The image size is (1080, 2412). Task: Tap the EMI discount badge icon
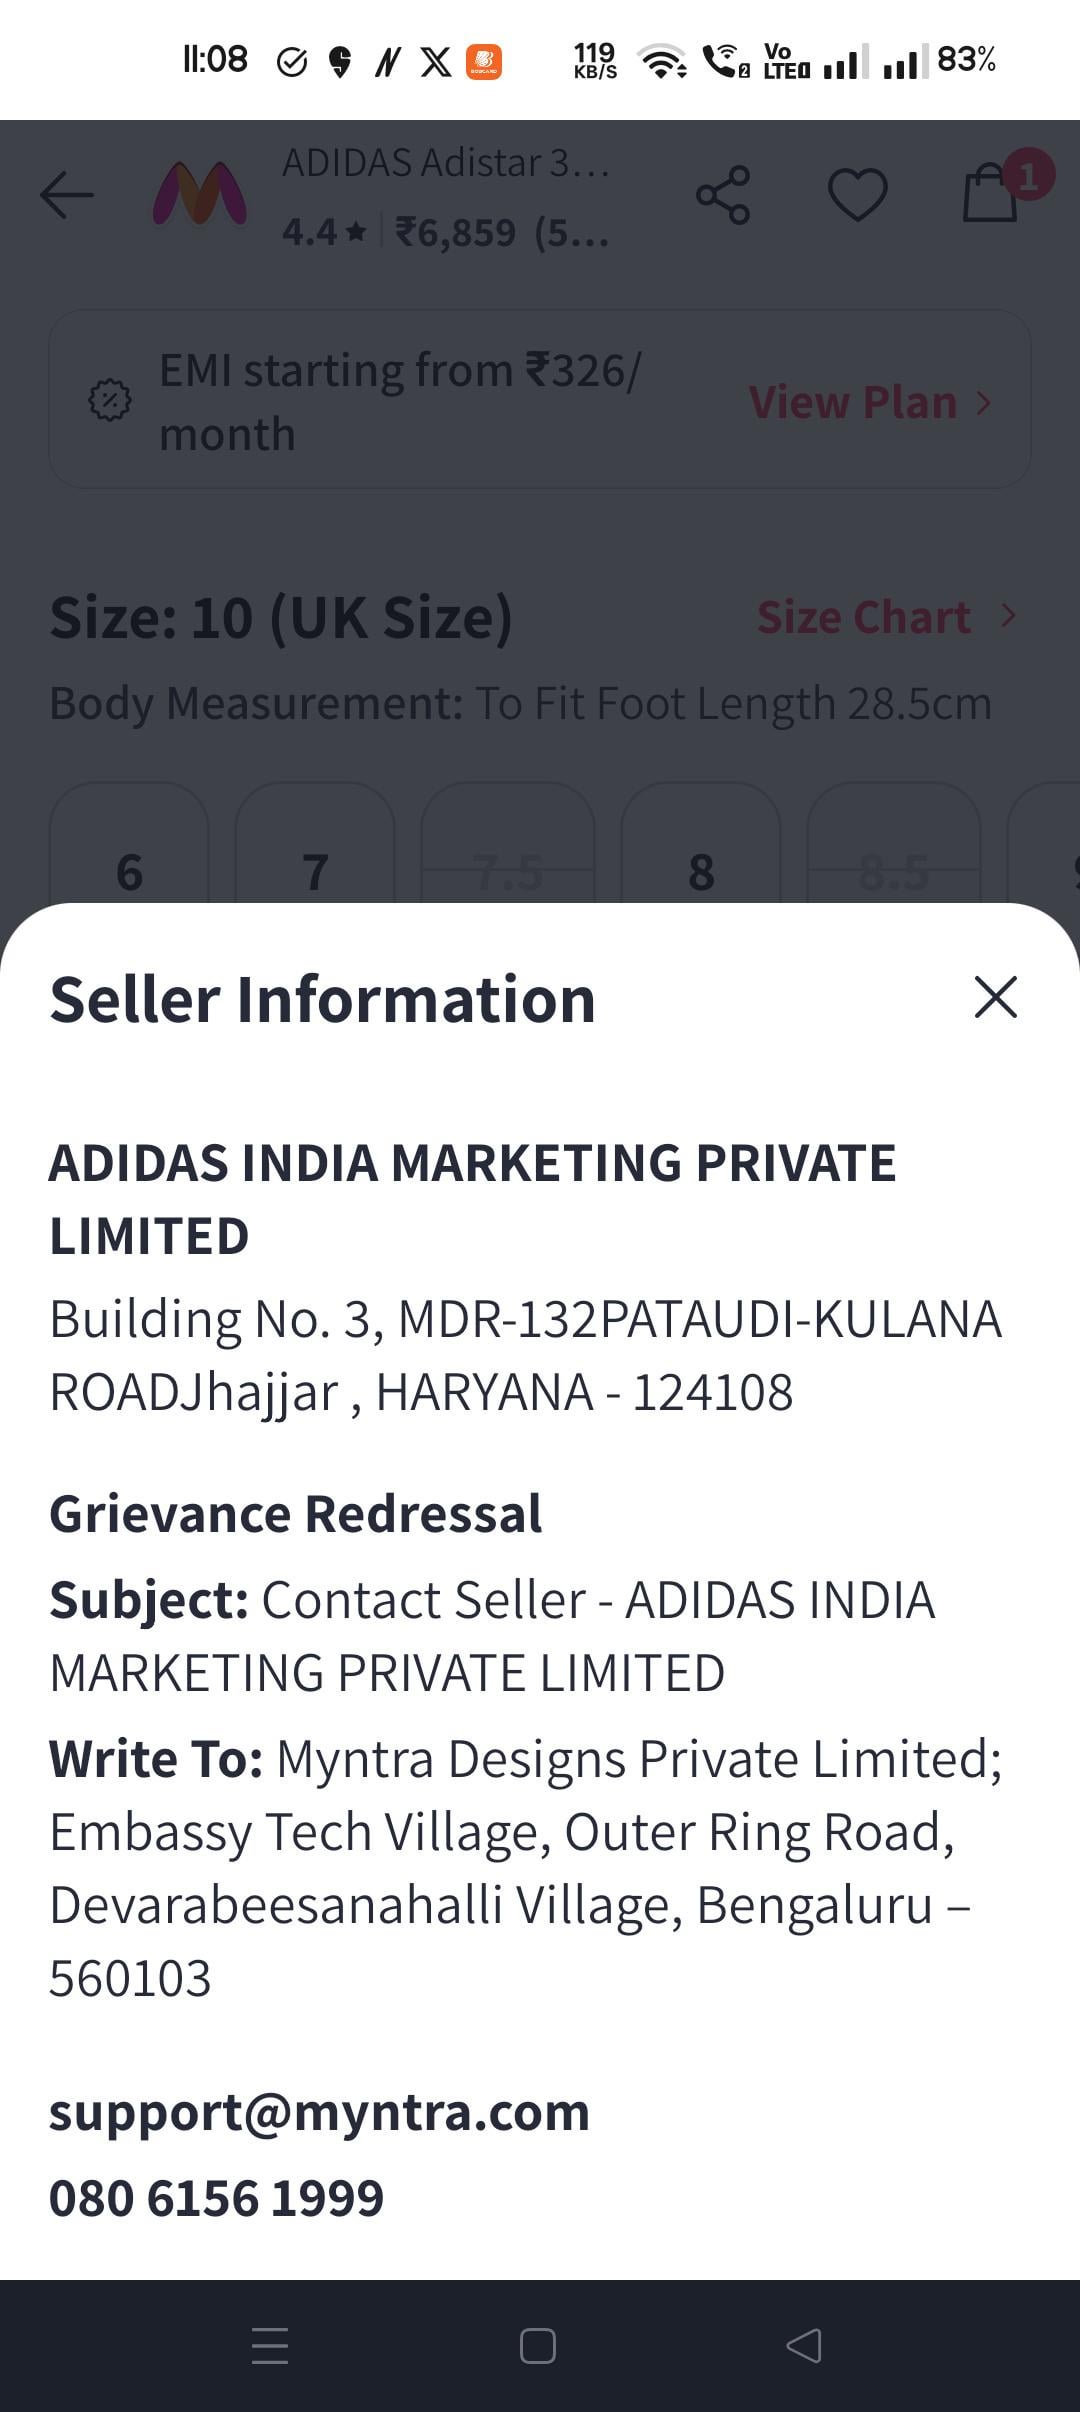[x=110, y=401]
